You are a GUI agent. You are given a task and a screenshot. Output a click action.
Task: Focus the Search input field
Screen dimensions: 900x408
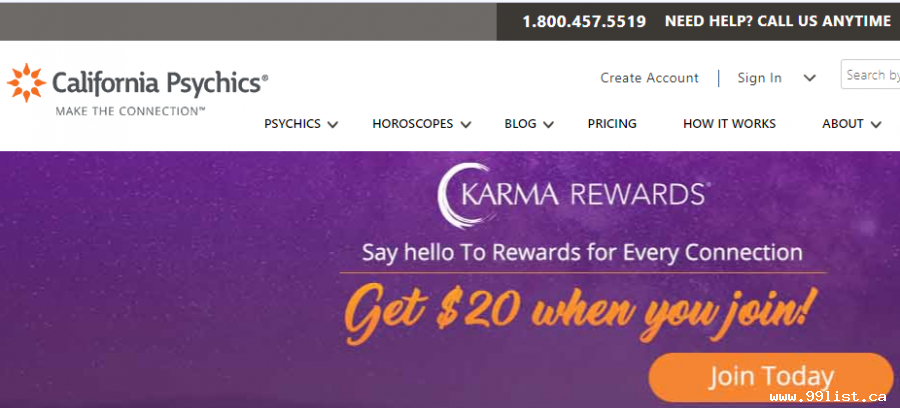coord(870,75)
